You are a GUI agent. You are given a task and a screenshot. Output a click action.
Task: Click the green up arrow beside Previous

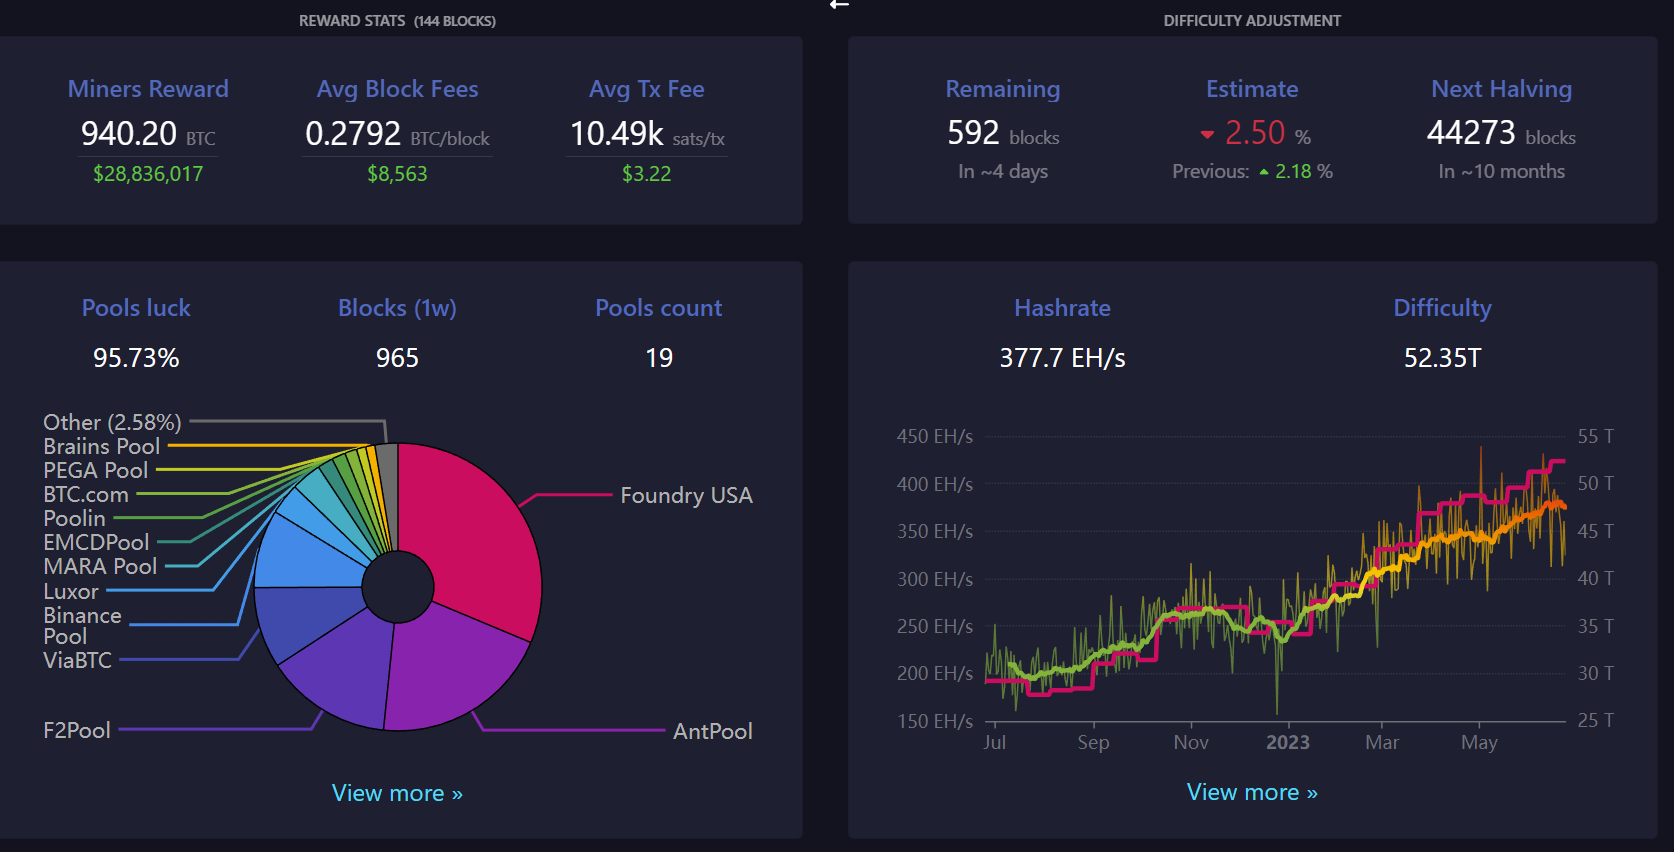[x=1264, y=172]
